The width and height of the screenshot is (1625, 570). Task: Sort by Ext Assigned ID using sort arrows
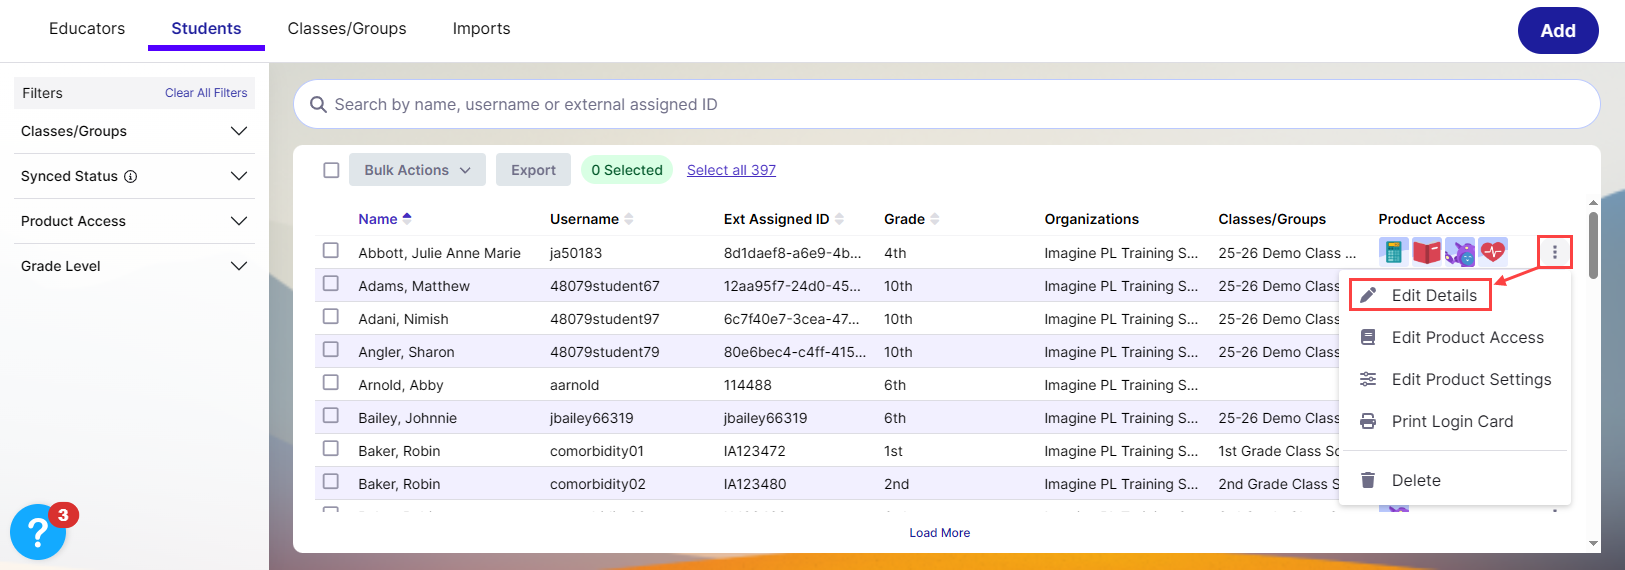point(839,219)
